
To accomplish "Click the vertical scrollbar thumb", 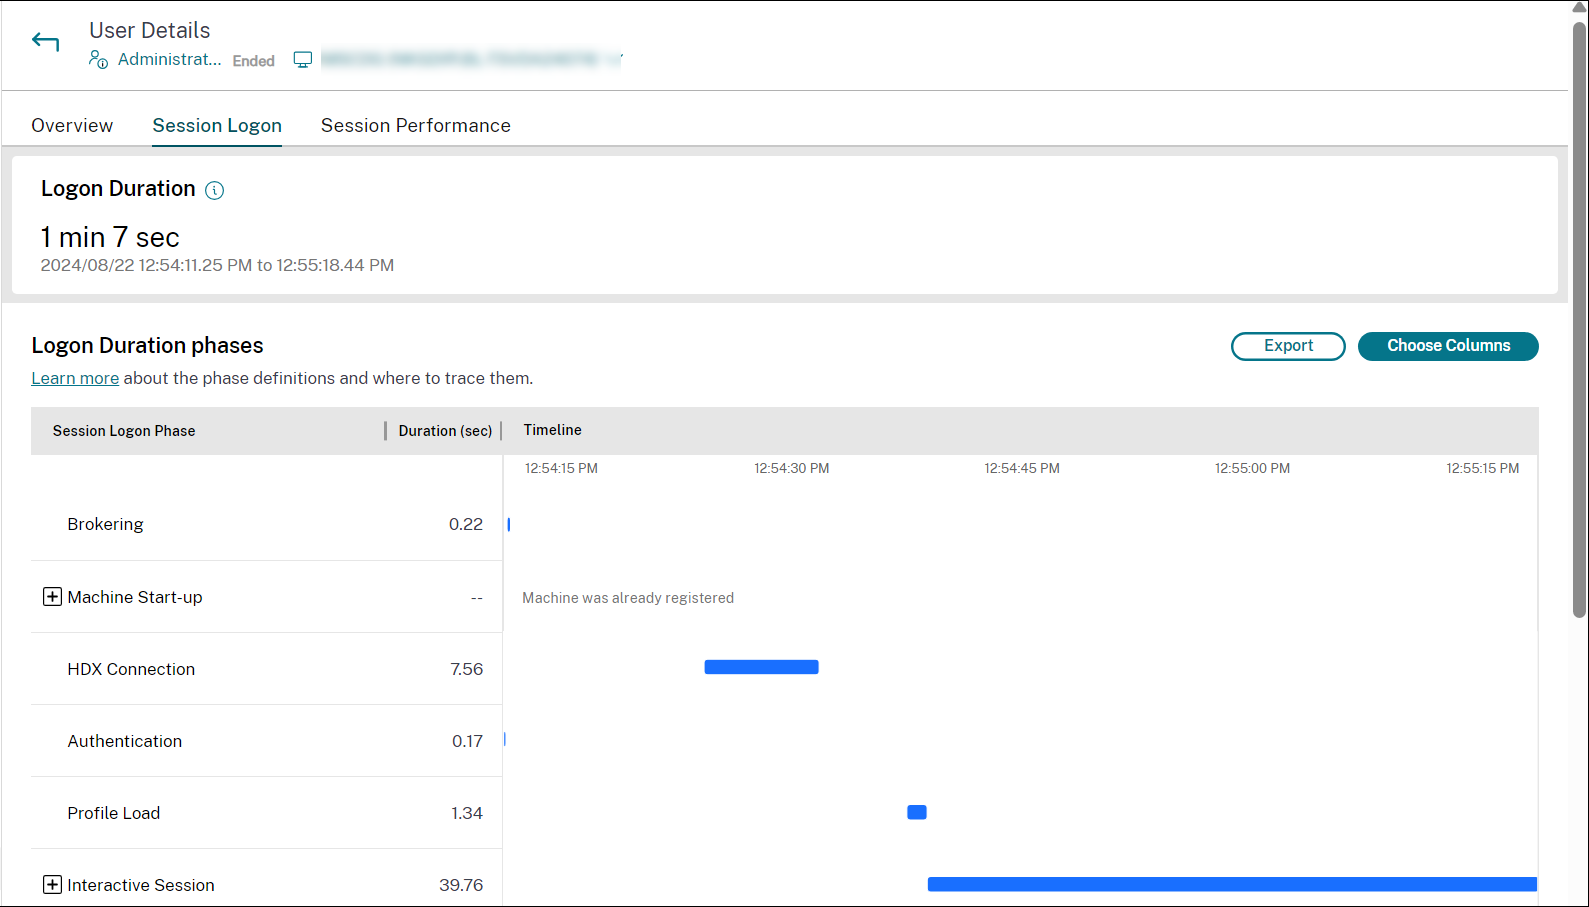I will [1579, 320].
